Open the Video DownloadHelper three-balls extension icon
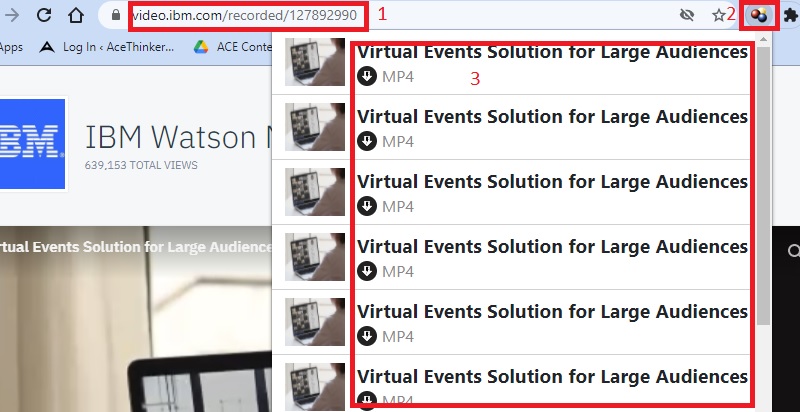The width and height of the screenshot is (800, 412). 759,16
